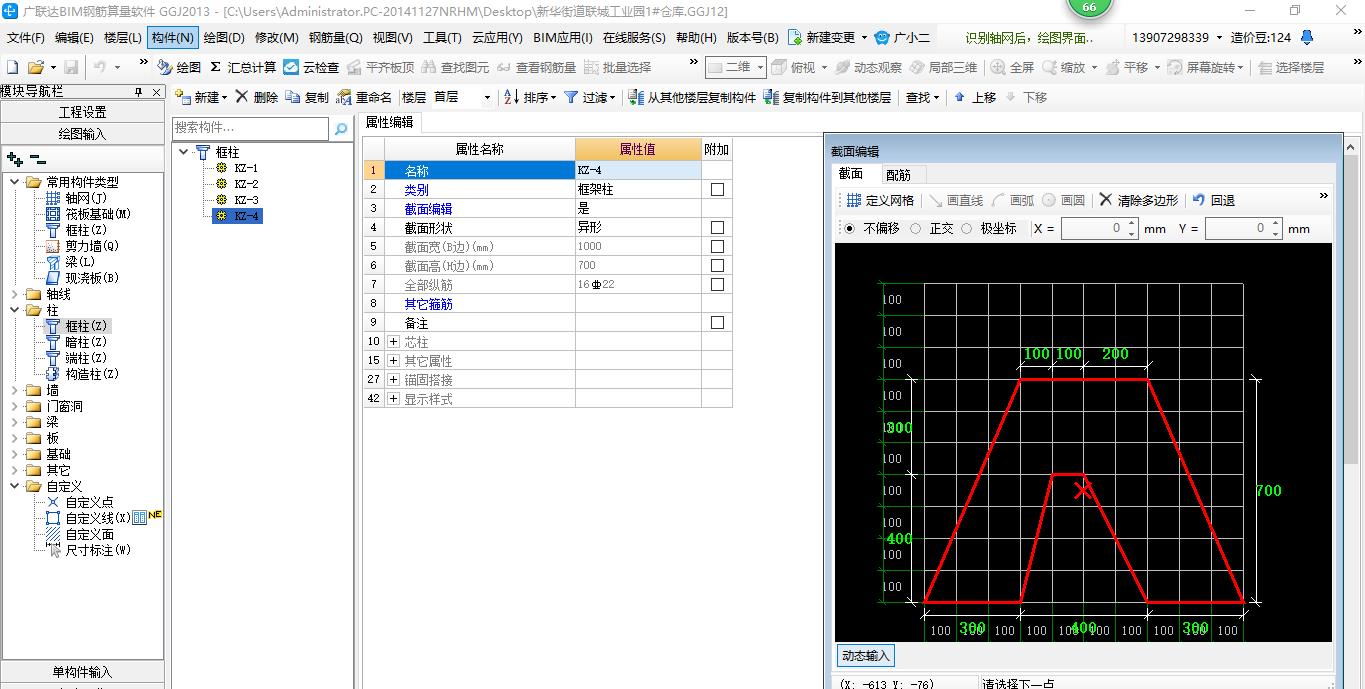Open 查看钢筋量 rebar quantity viewer

click(537, 67)
